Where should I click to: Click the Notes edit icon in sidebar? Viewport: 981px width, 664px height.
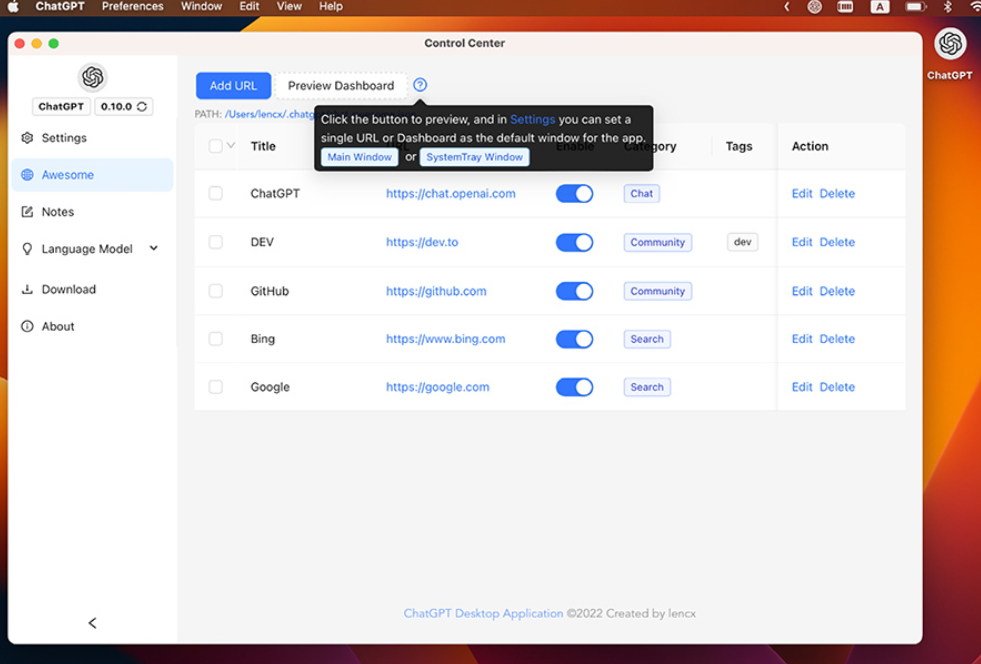(27, 212)
